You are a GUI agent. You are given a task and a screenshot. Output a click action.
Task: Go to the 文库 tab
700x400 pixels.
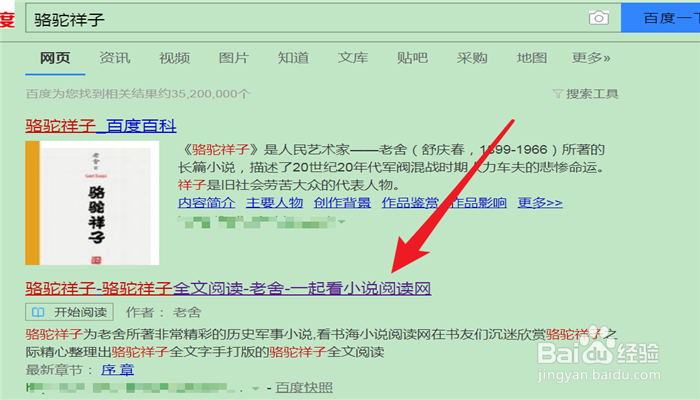[353, 58]
